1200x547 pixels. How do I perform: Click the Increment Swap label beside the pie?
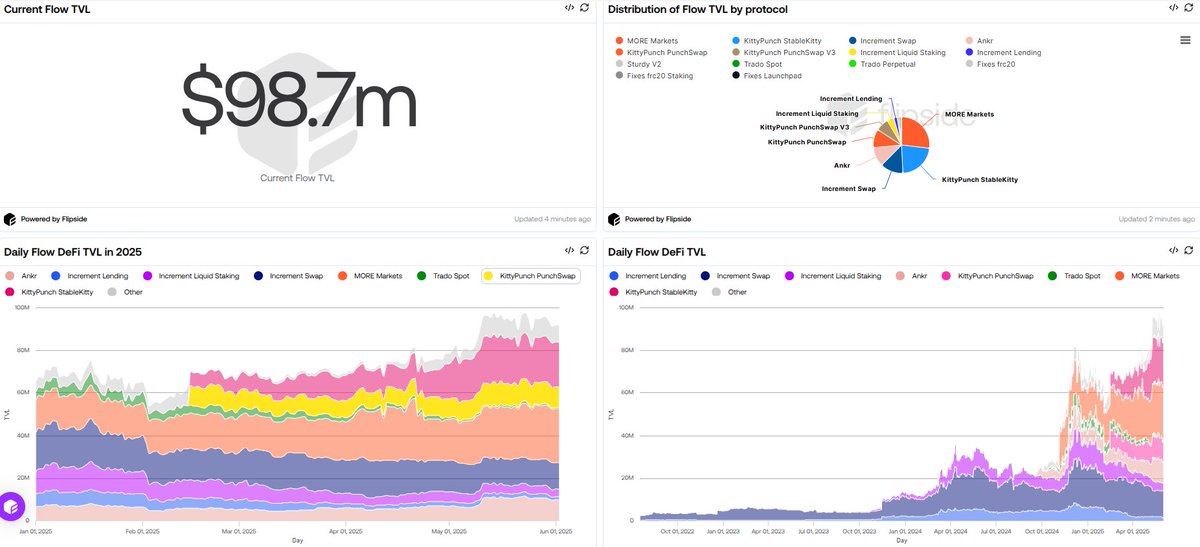pos(848,188)
